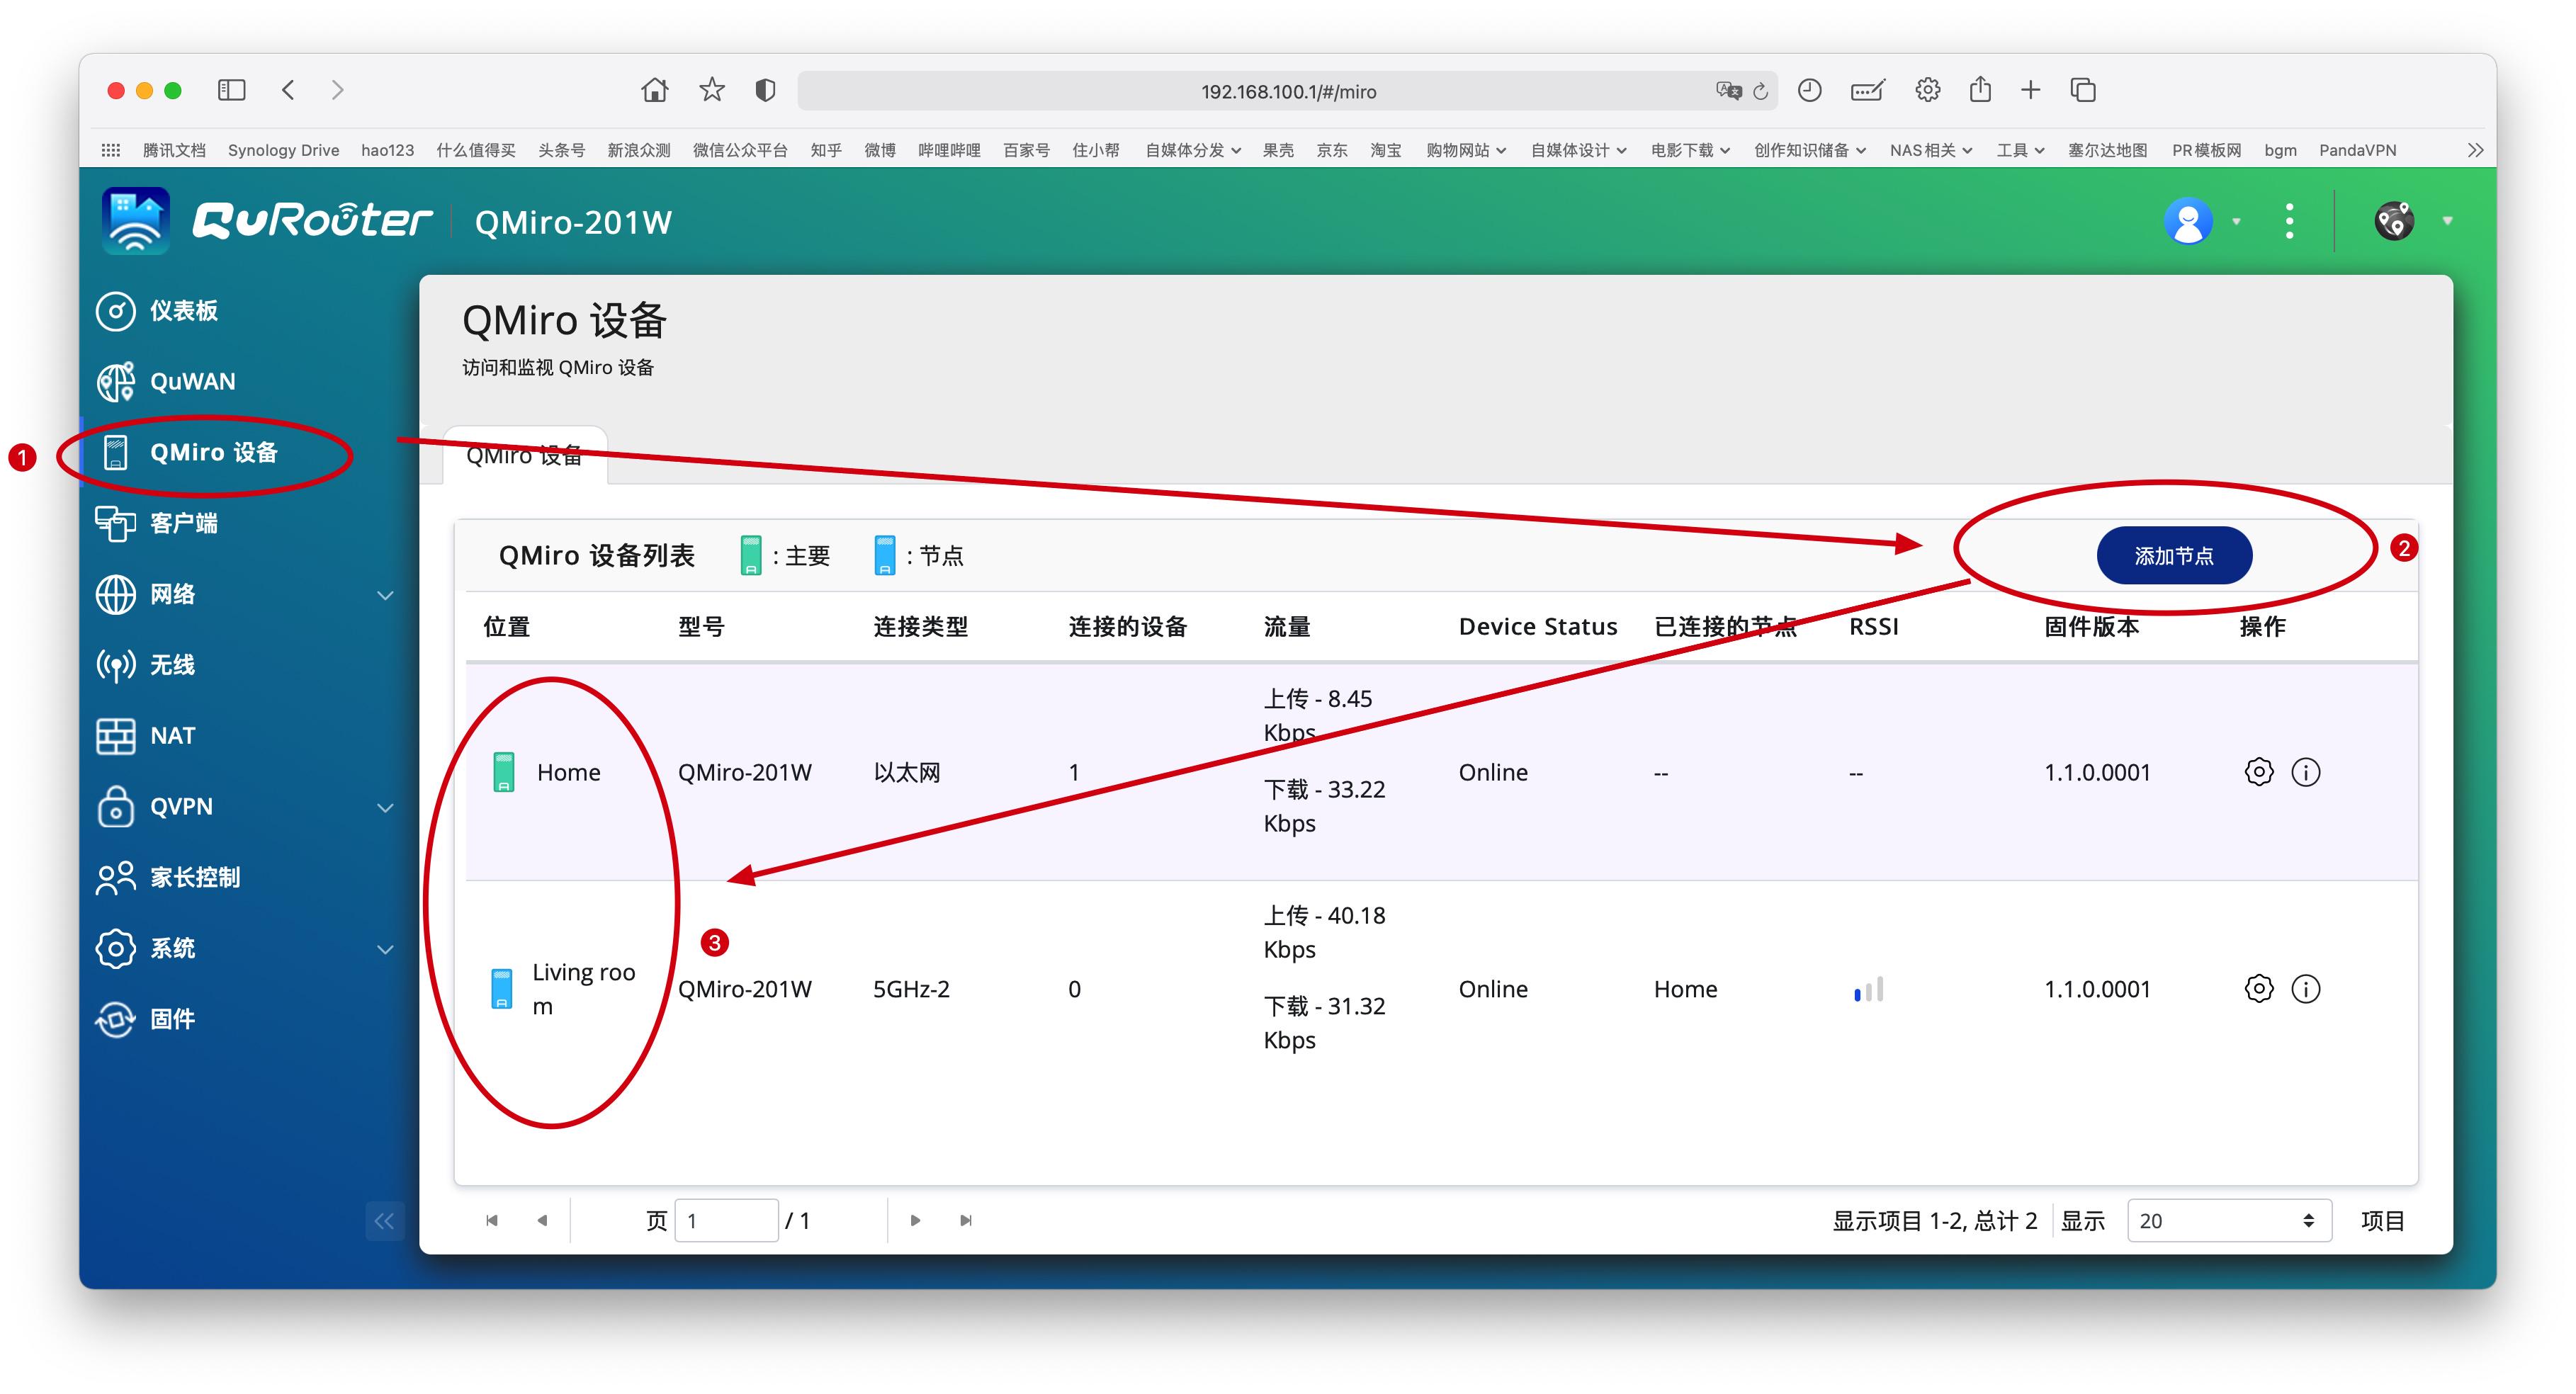
Task: Click the 添加节点 add node button
Action: (x=2174, y=555)
